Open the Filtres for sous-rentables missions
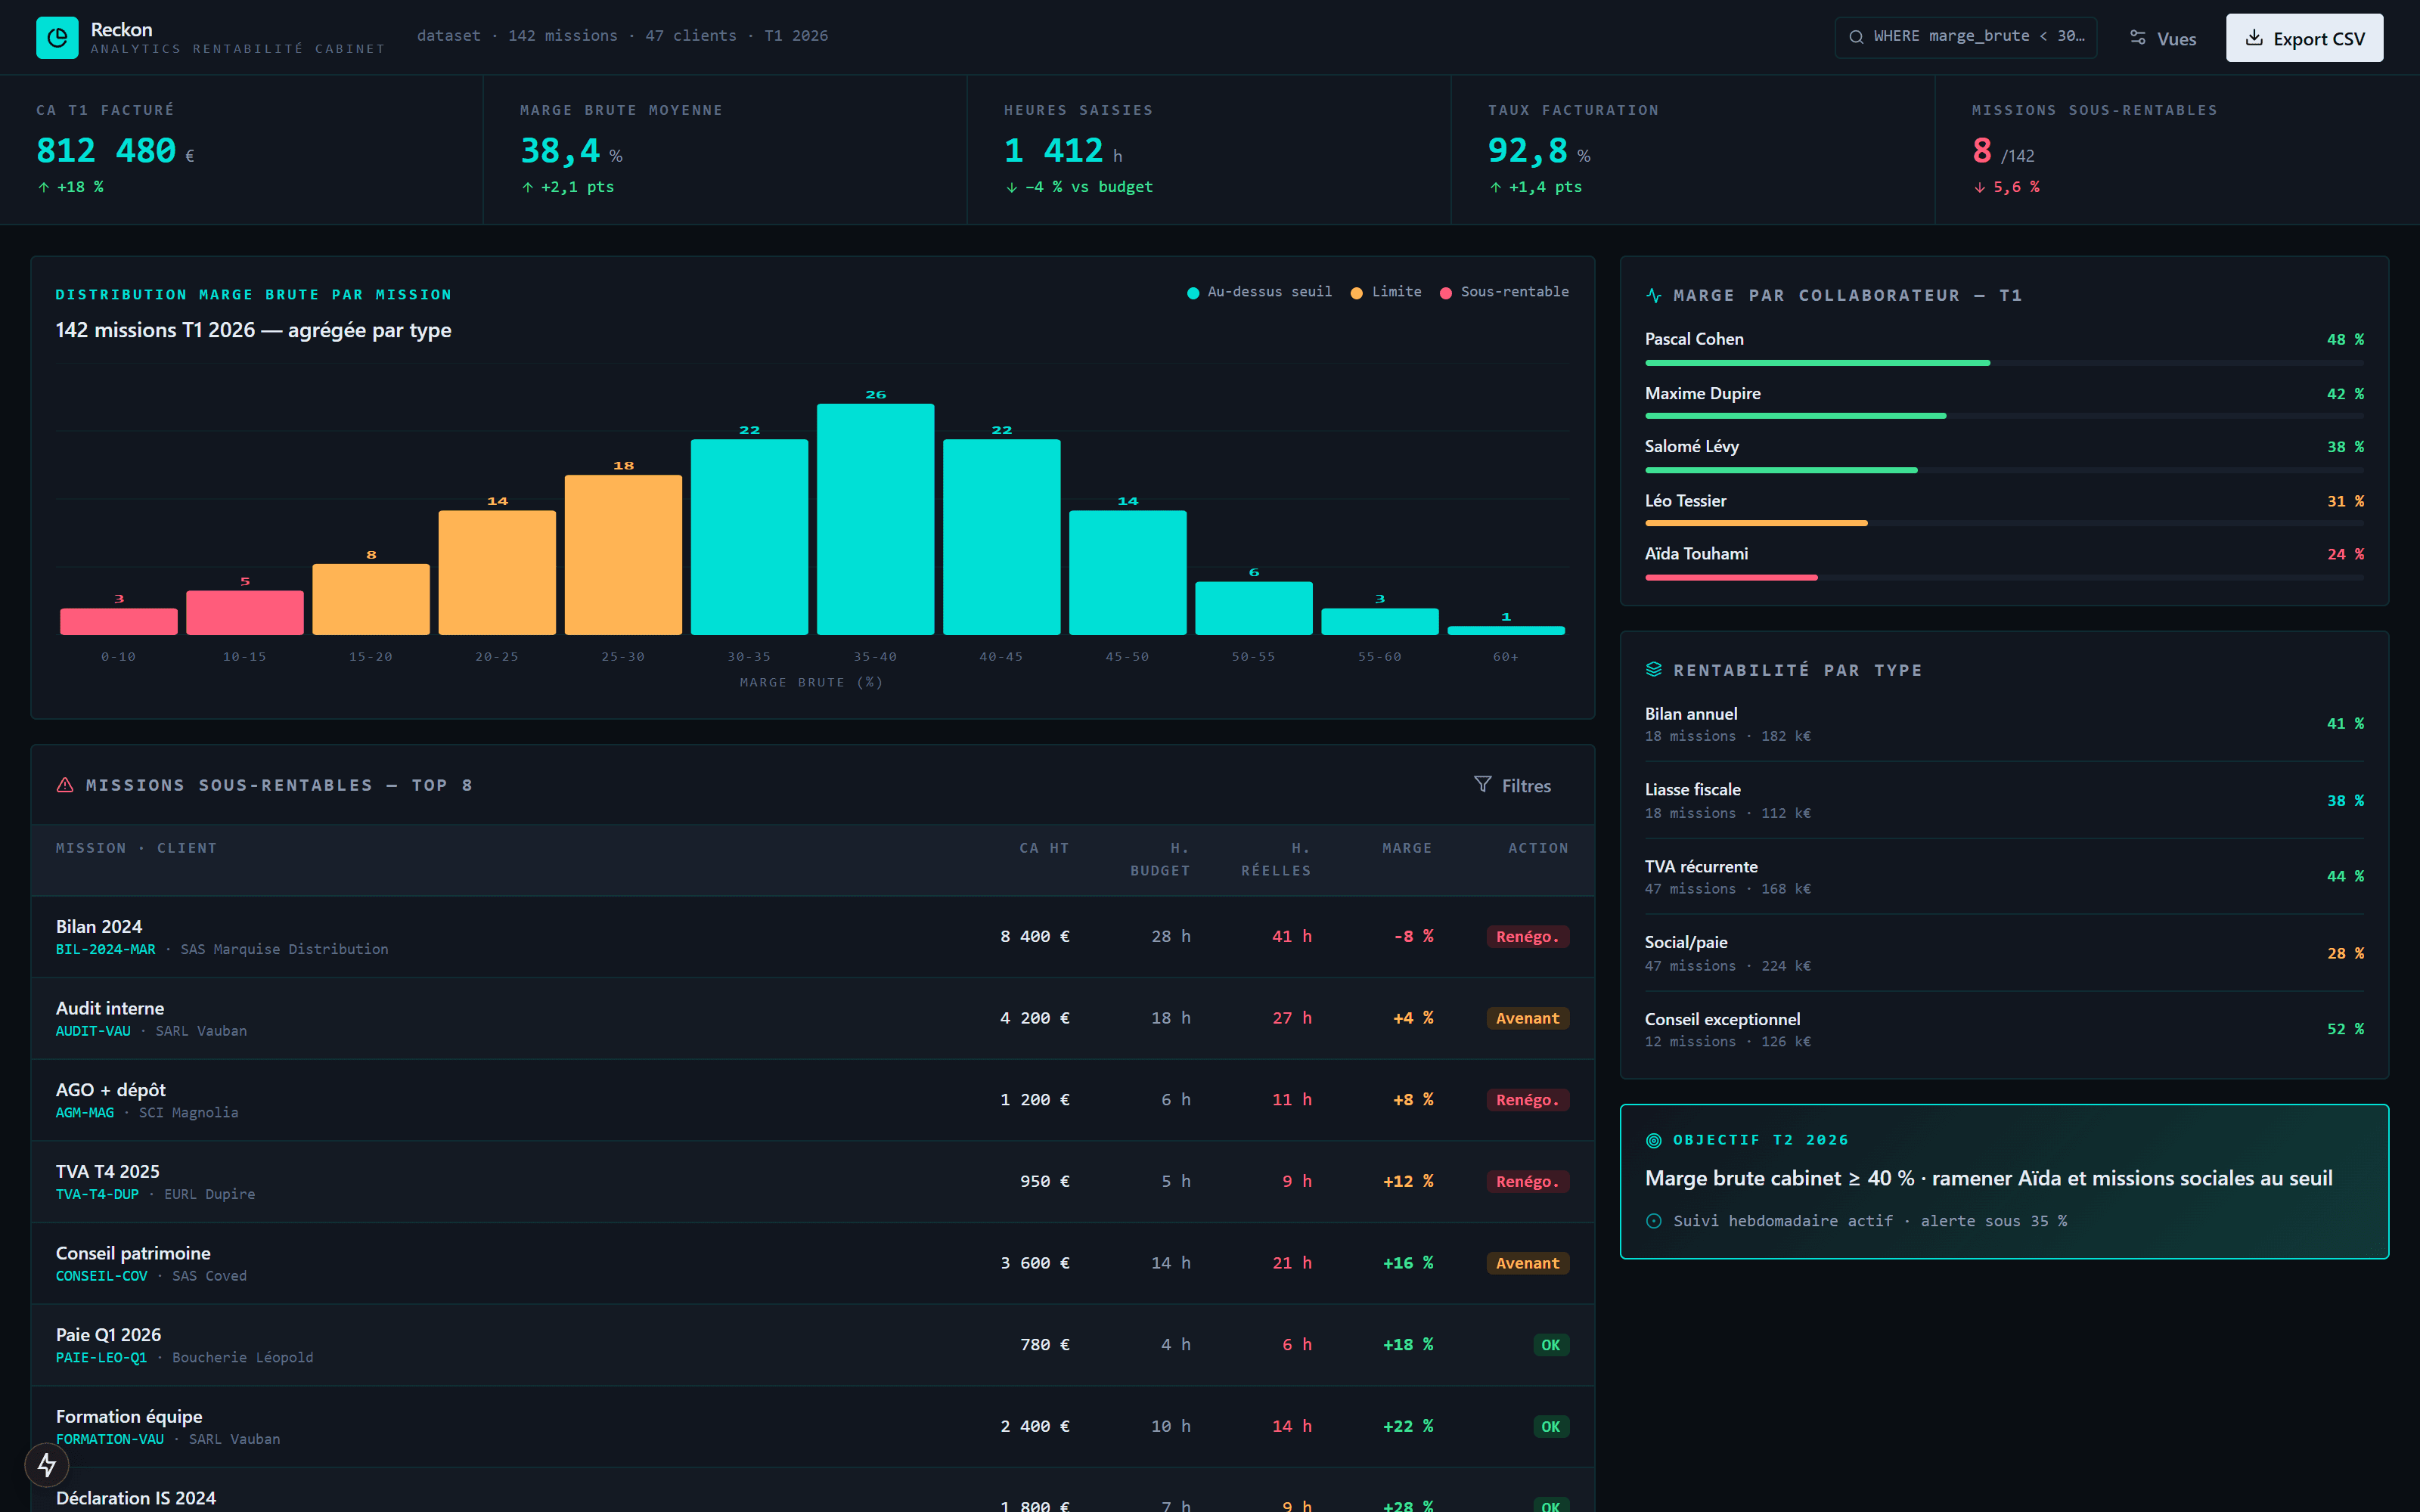The width and height of the screenshot is (2420, 1512). pyautogui.click(x=1513, y=786)
